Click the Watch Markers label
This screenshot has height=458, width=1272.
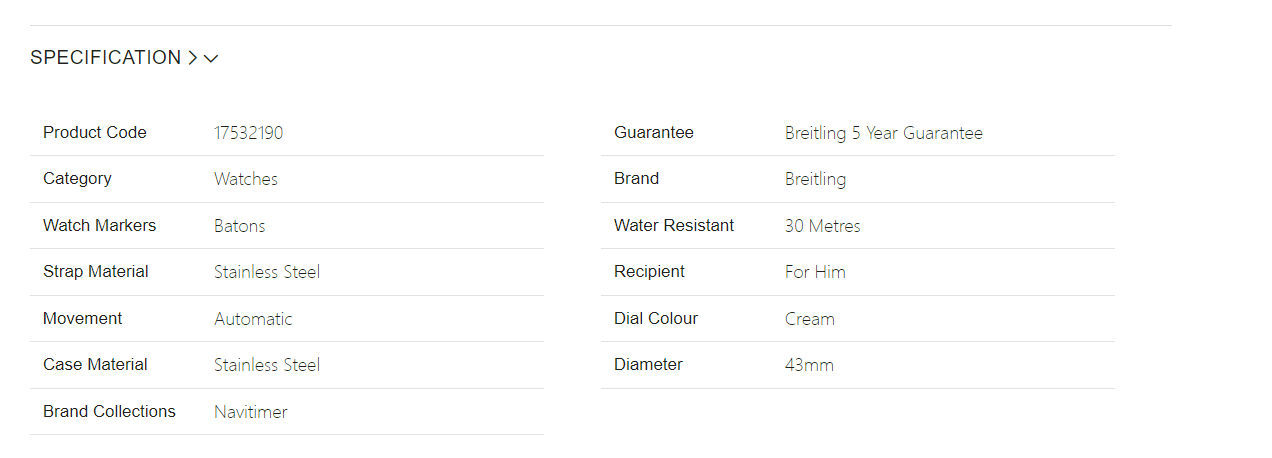point(100,226)
